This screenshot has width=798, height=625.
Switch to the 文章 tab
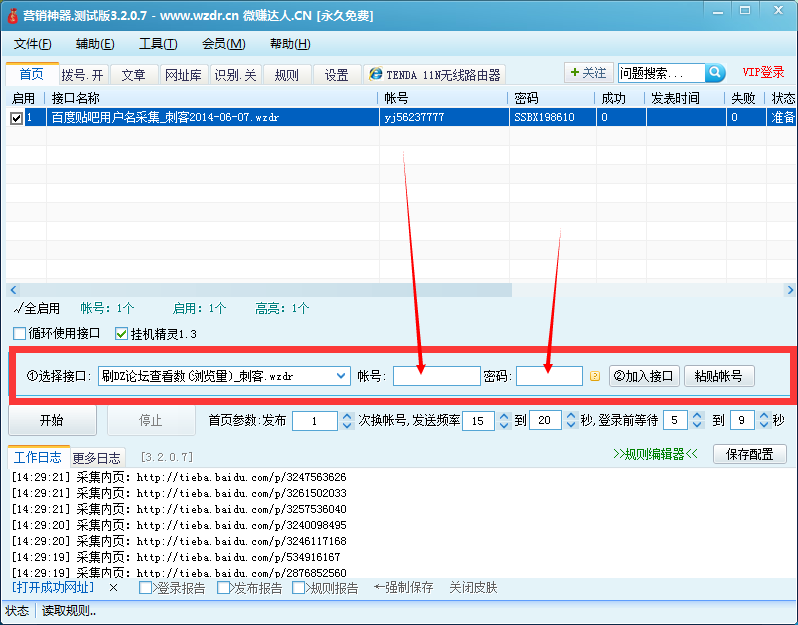pos(133,75)
